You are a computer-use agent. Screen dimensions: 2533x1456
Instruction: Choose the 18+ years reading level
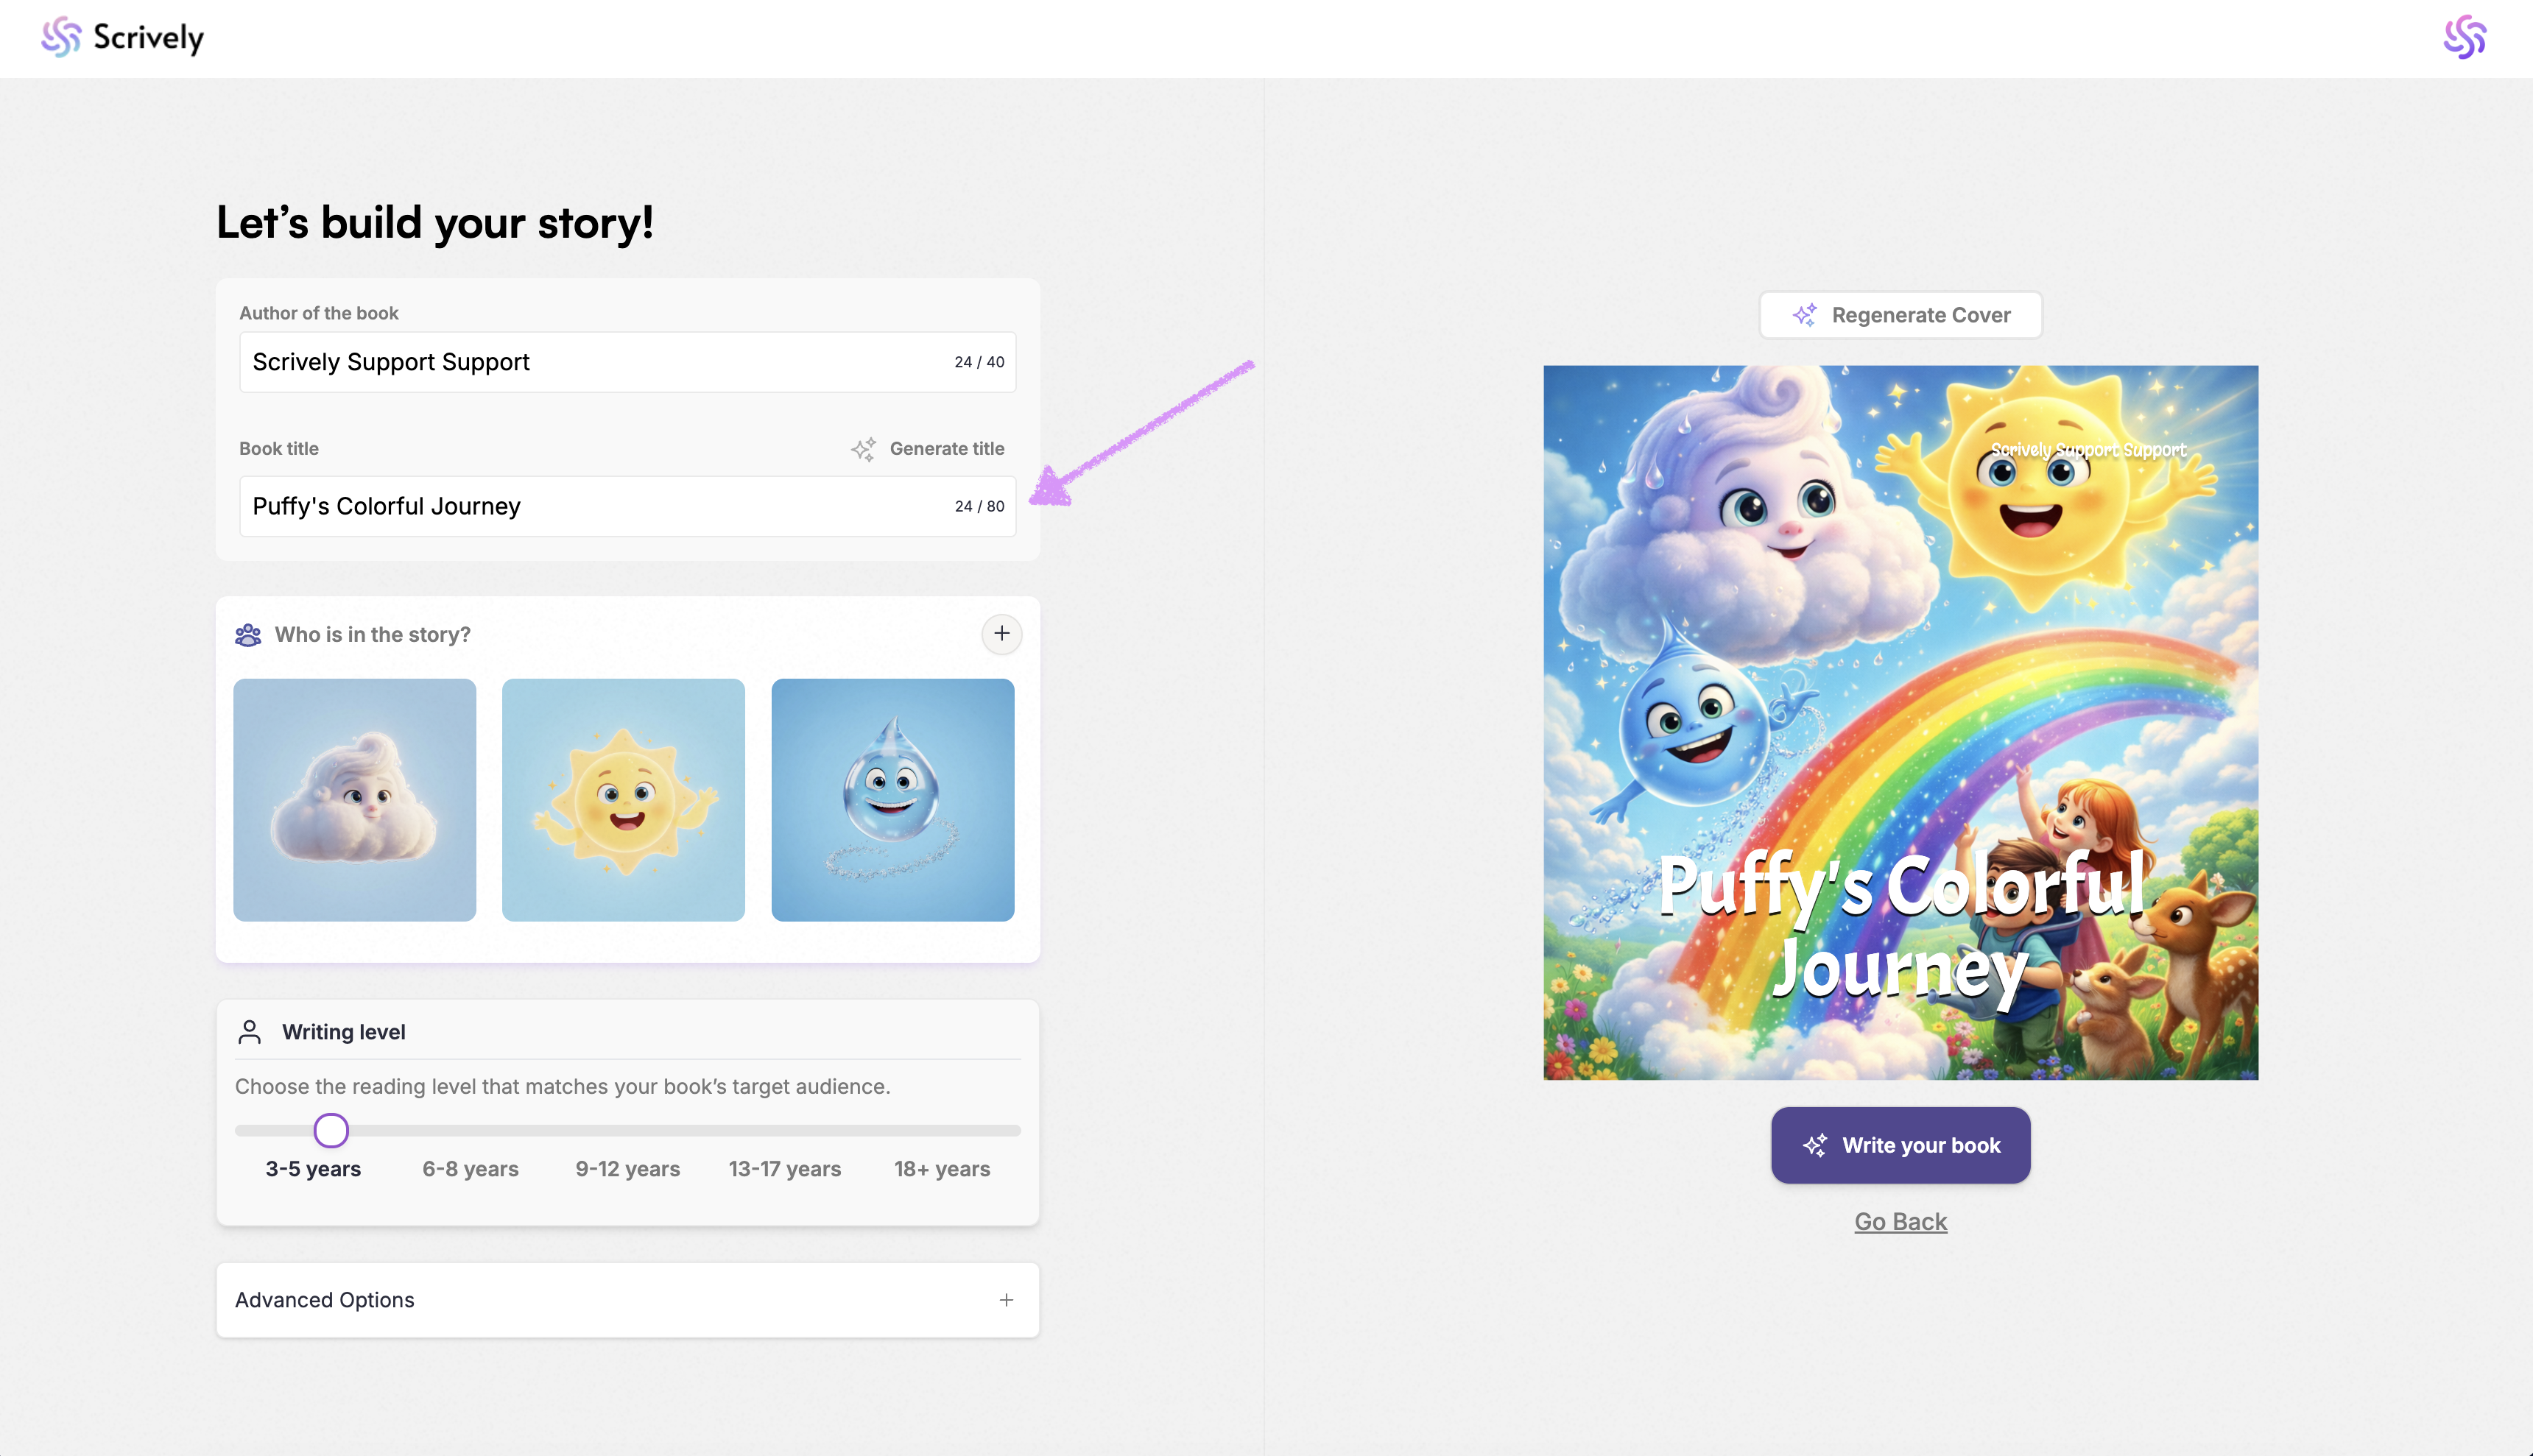(x=941, y=1169)
